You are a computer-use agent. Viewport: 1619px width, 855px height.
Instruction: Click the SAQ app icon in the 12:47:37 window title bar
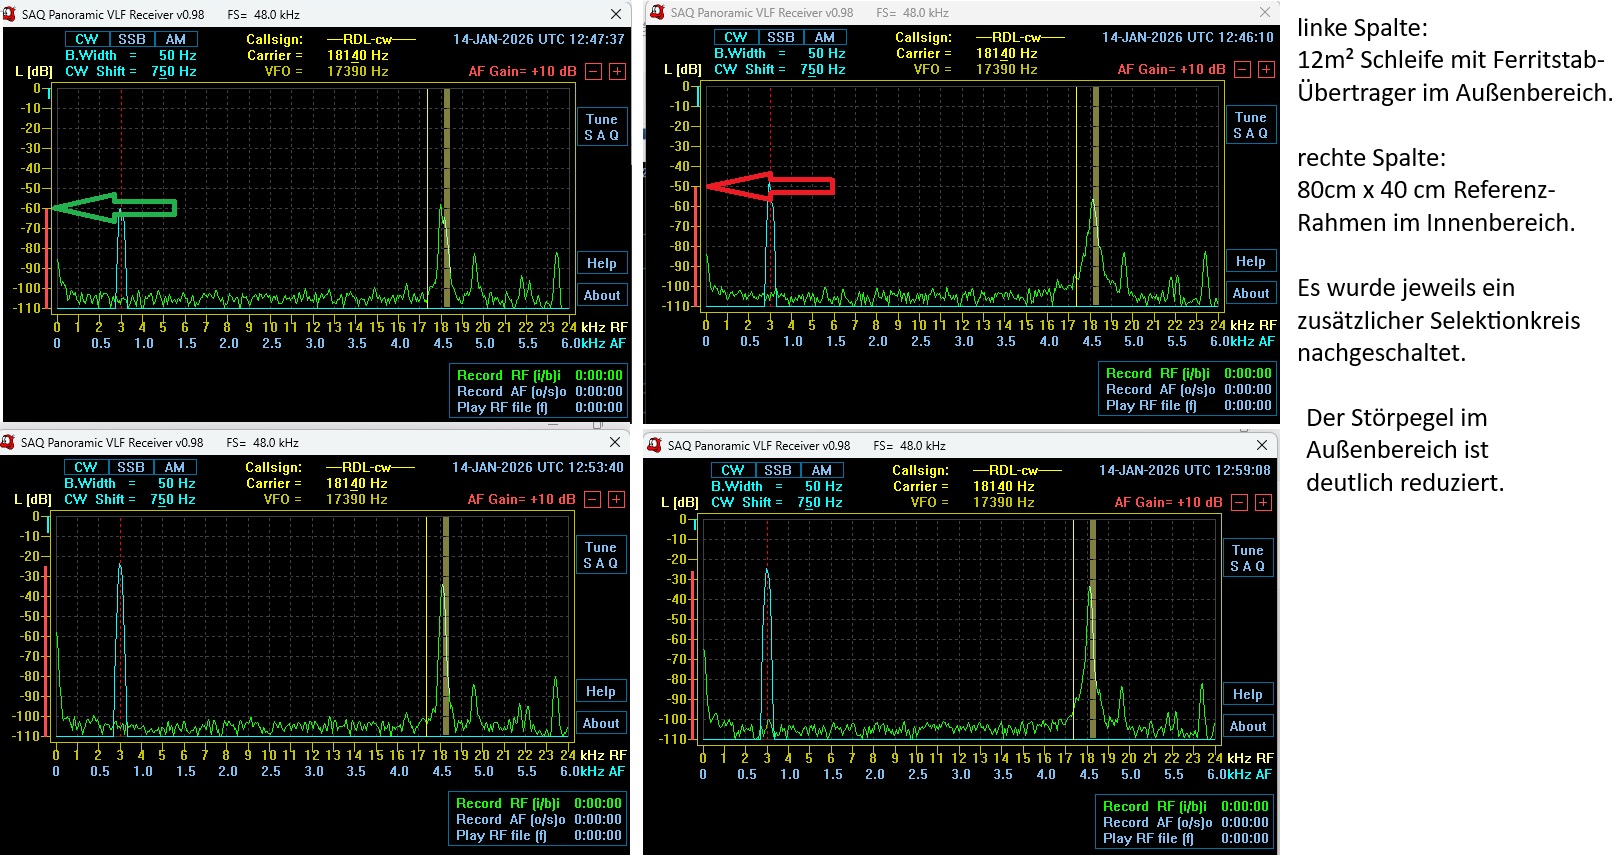click(x=10, y=14)
